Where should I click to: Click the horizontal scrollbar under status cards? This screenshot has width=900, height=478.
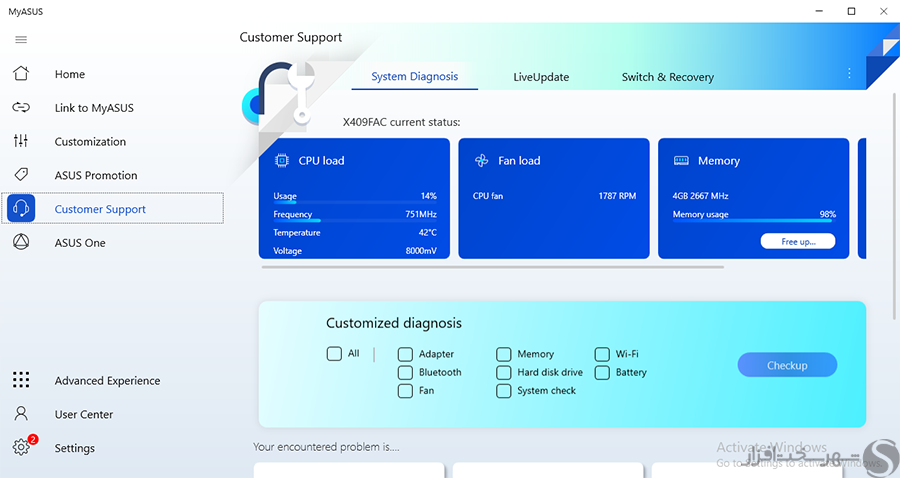(492, 267)
